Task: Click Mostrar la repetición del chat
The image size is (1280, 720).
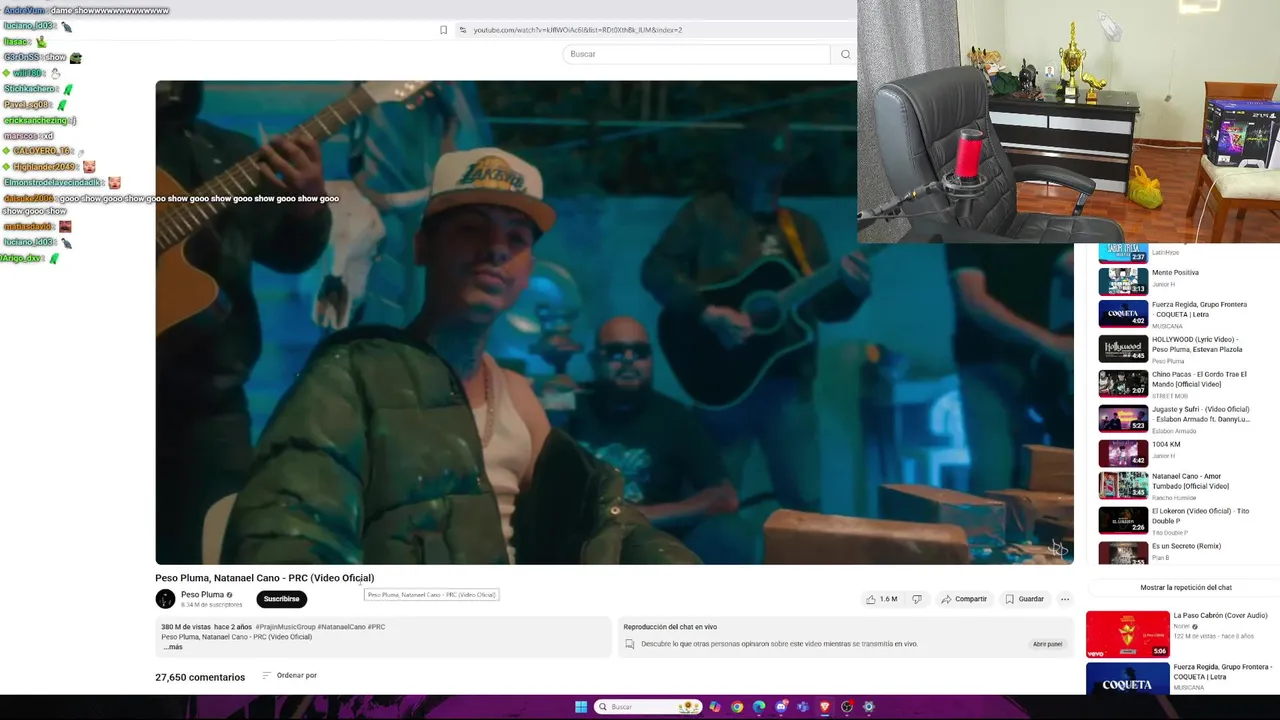Action: click(x=1186, y=588)
